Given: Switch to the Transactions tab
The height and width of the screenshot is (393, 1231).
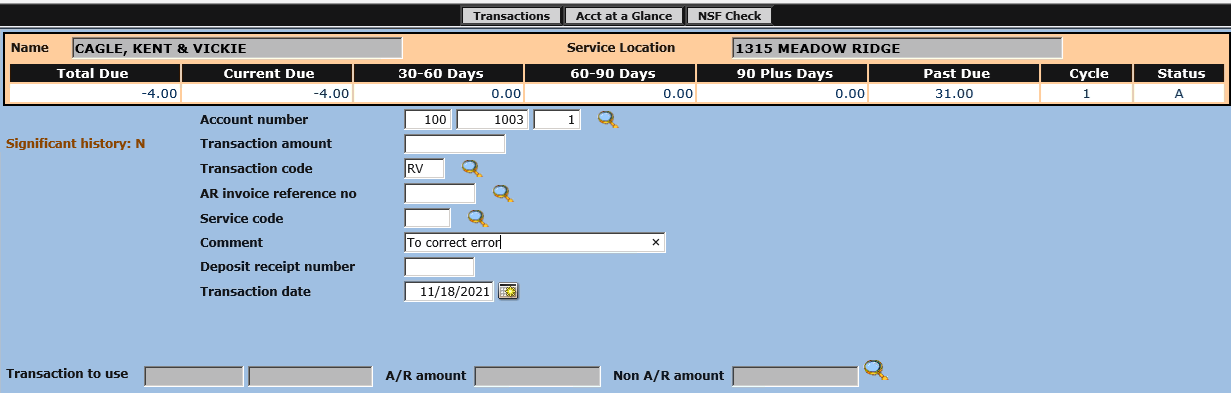Looking at the screenshot, I should [511, 16].
